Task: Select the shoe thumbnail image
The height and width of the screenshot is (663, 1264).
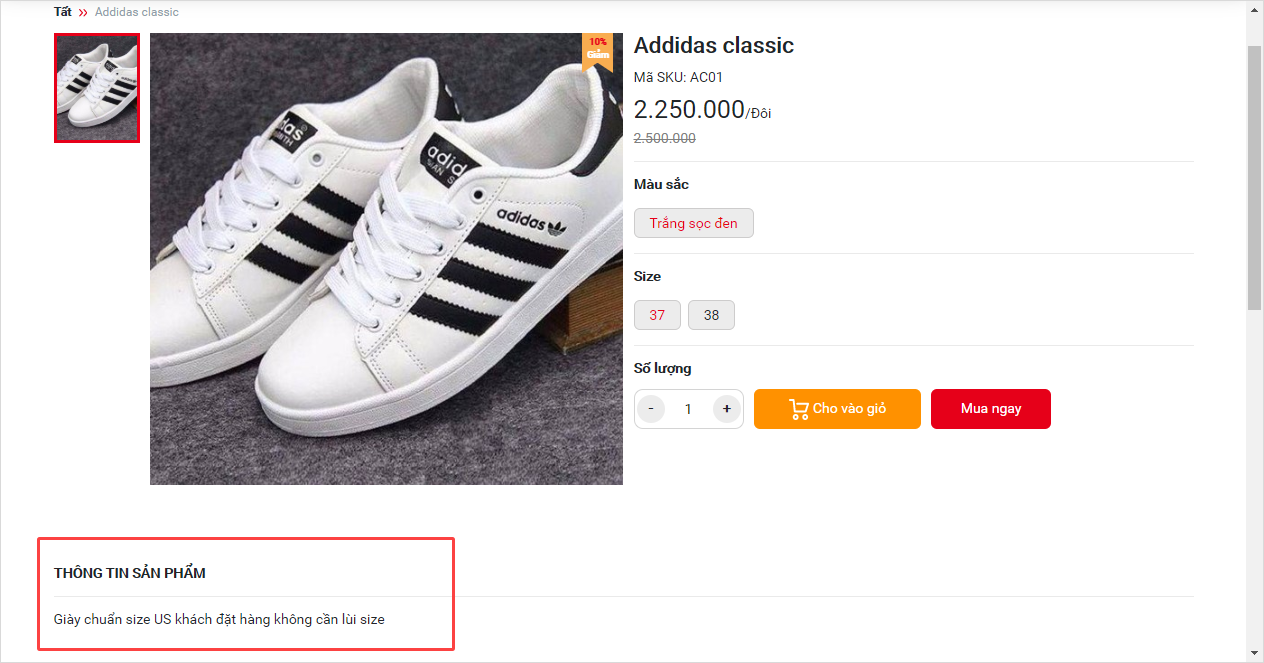Action: (x=97, y=88)
